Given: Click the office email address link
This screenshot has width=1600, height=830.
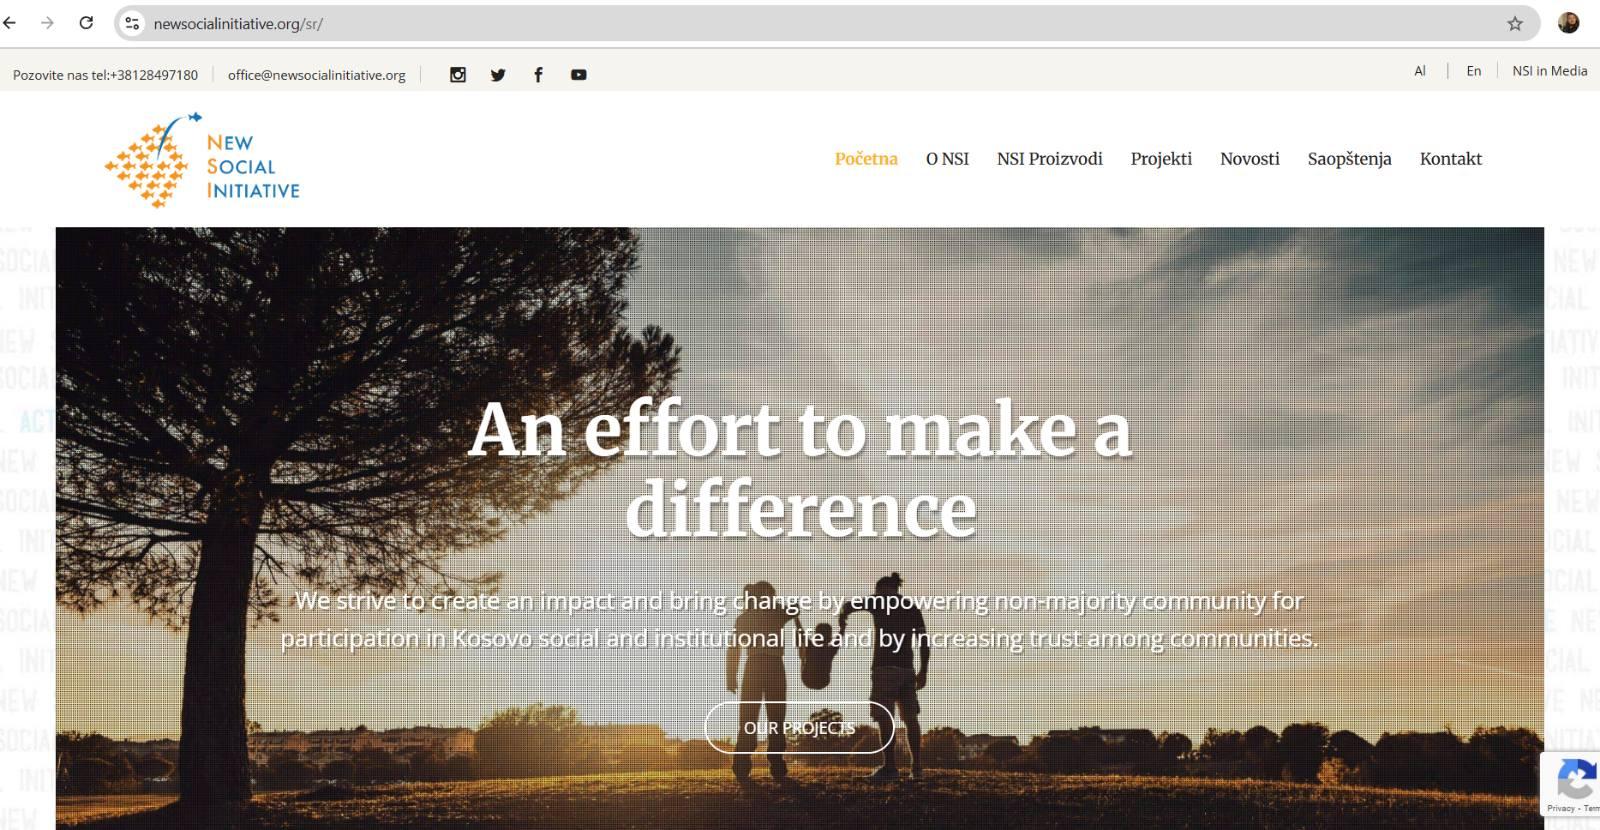Looking at the screenshot, I should pyautogui.click(x=316, y=75).
